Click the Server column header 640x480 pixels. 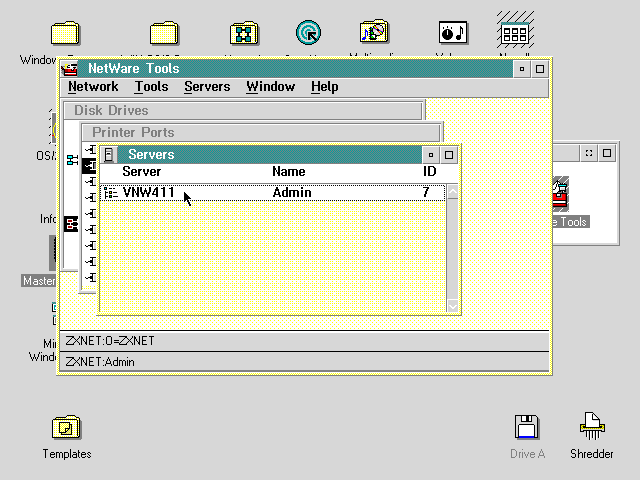tap(142, 171)
